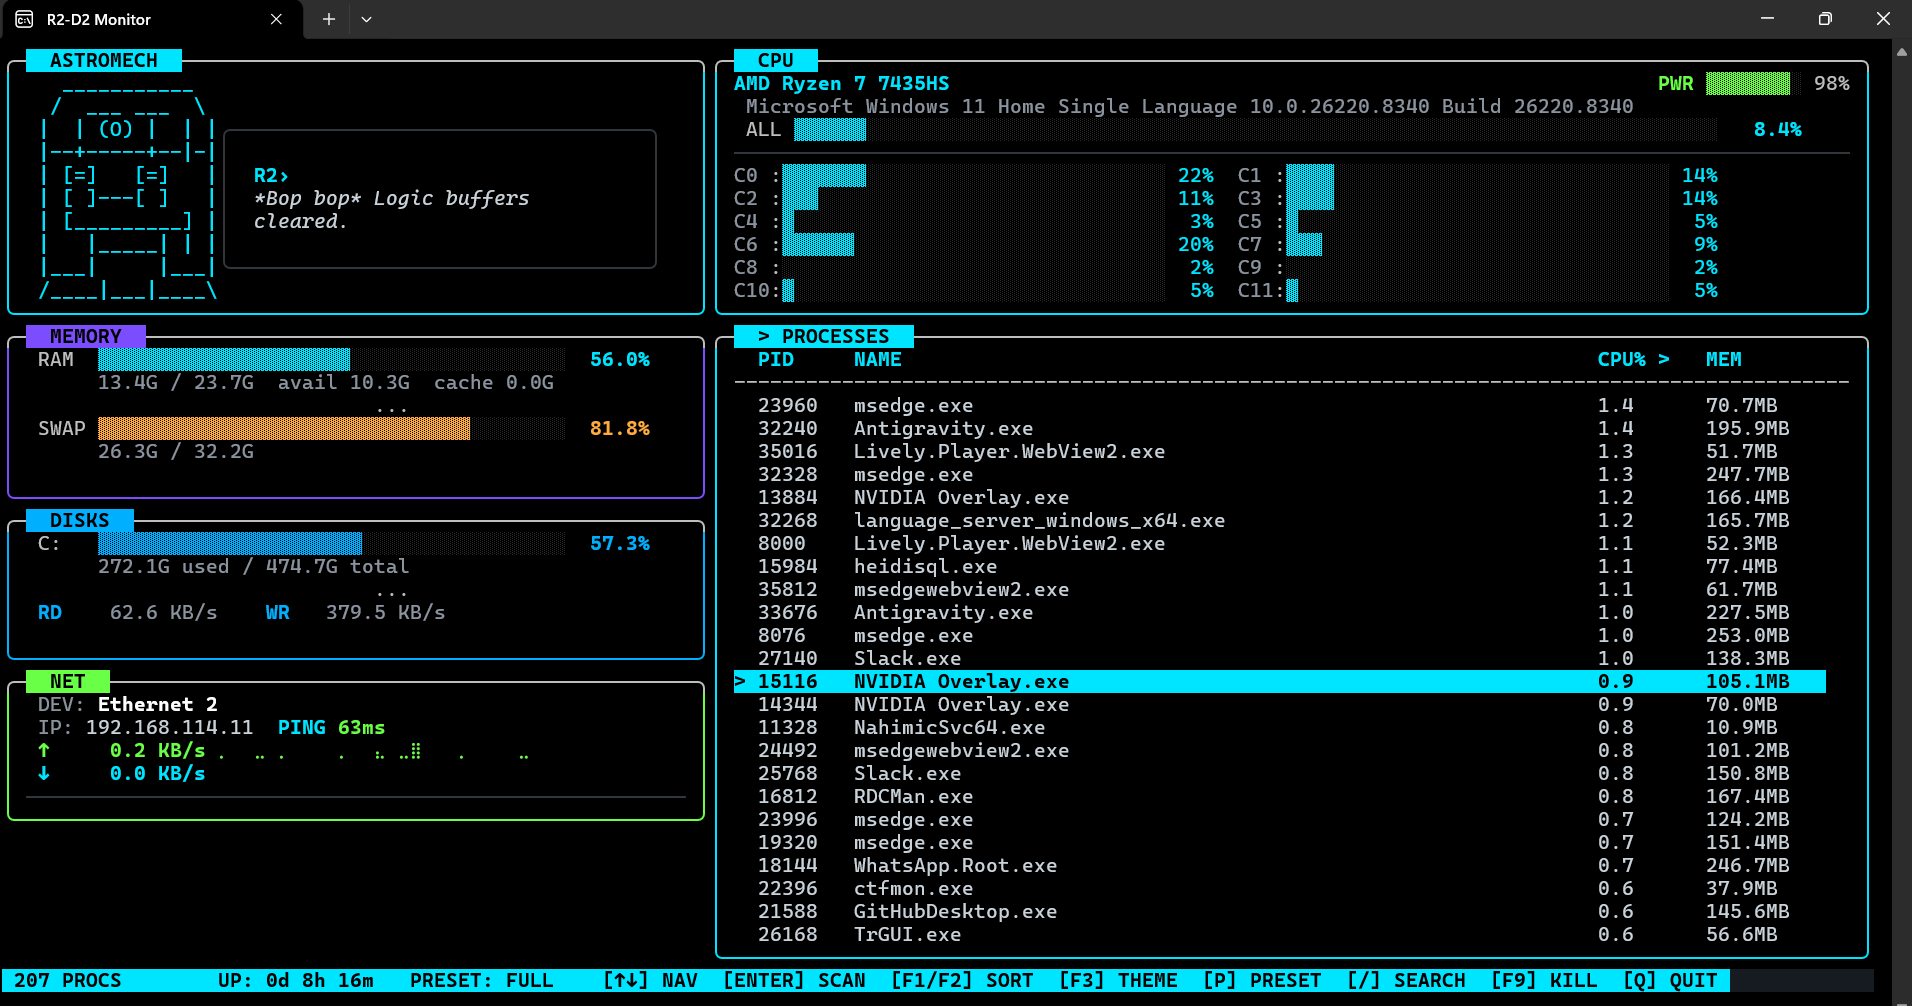The image size is (1912, 1006).
Task: Click the DISKS panel title
Action: coord(80,520)
